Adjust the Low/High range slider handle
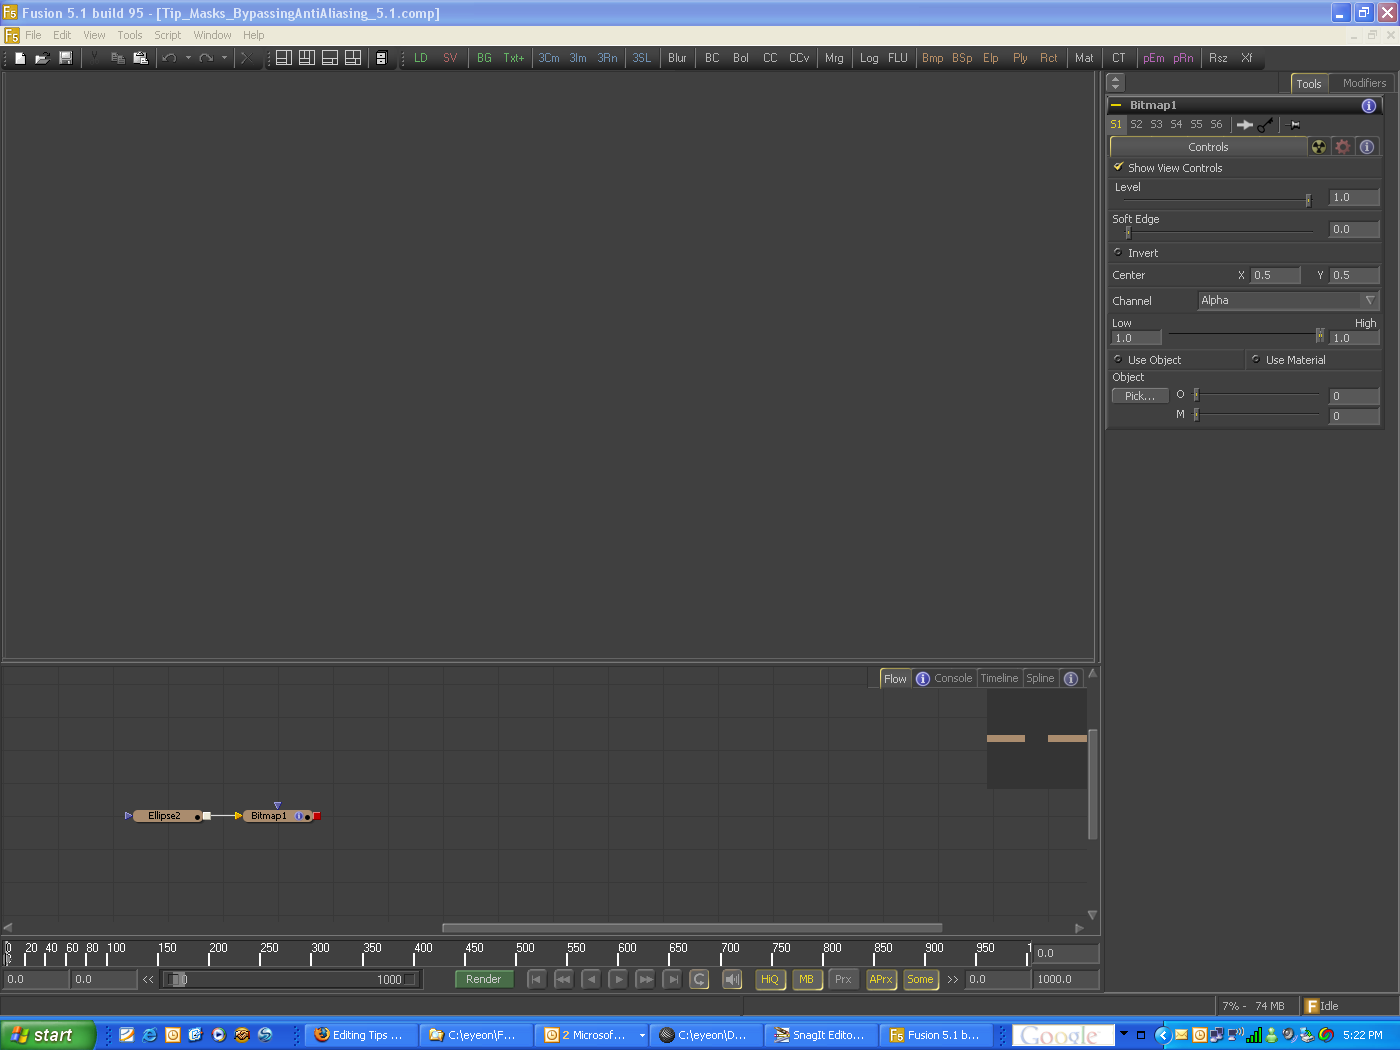 point(1320,336)
